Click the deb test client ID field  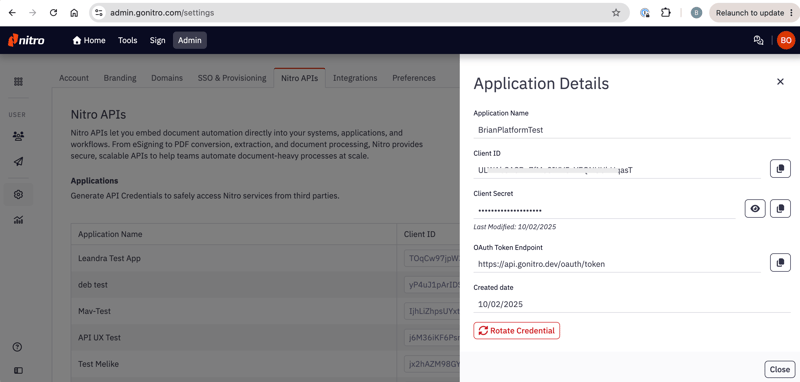[432, 285]
